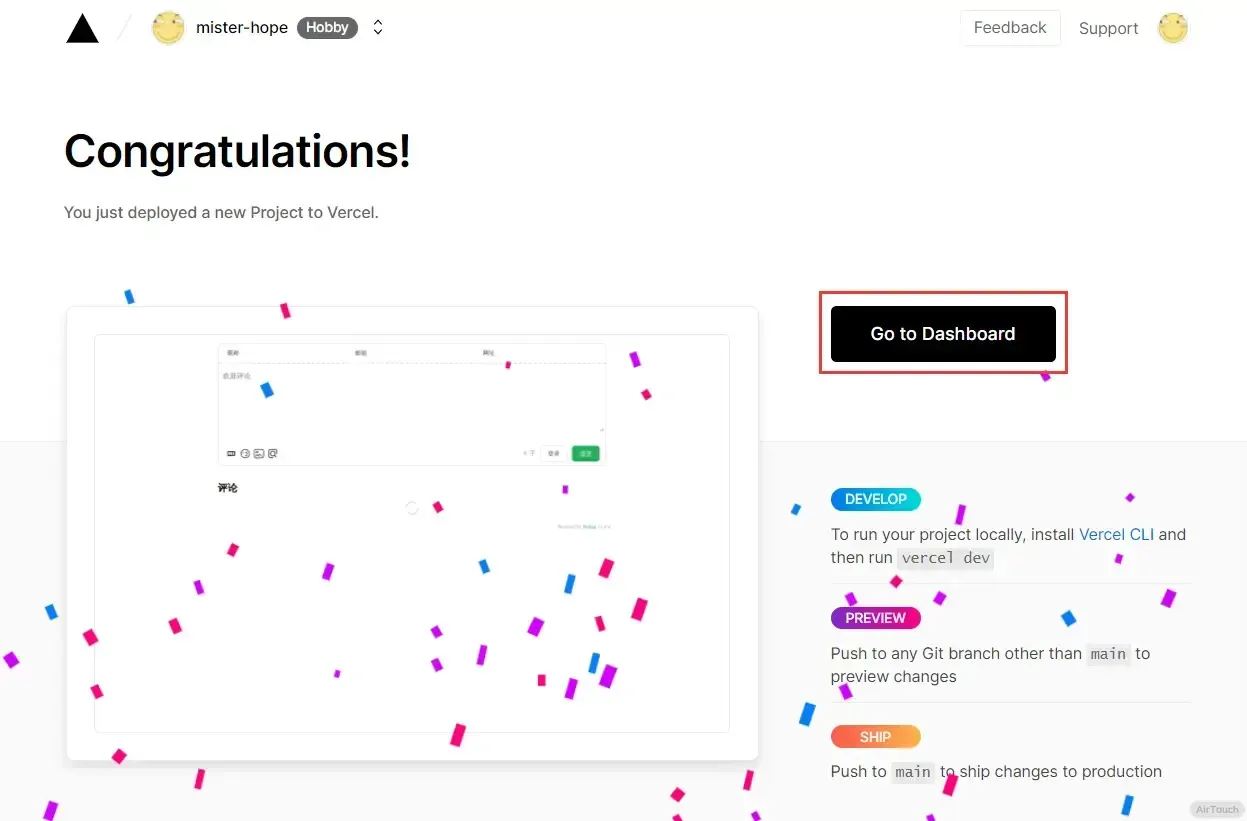Click the SHIP label badge

click(875, 737)
